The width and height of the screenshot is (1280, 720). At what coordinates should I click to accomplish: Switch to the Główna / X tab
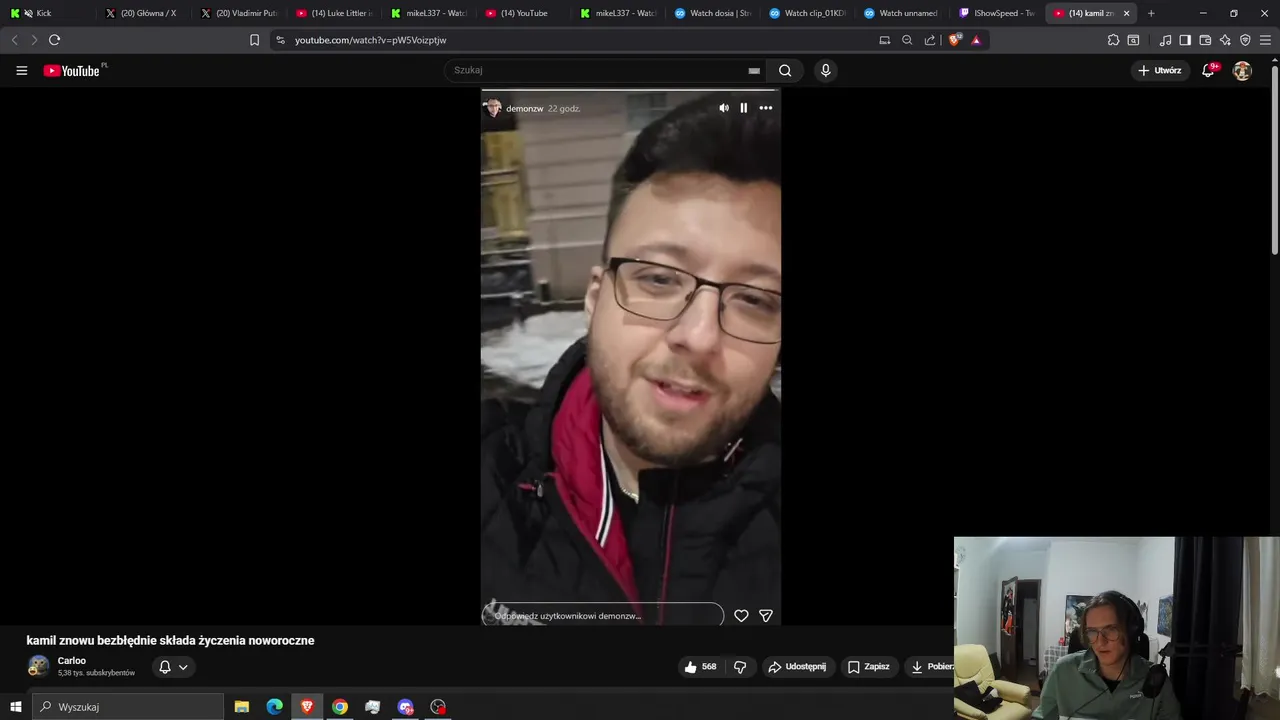[143, 13]
